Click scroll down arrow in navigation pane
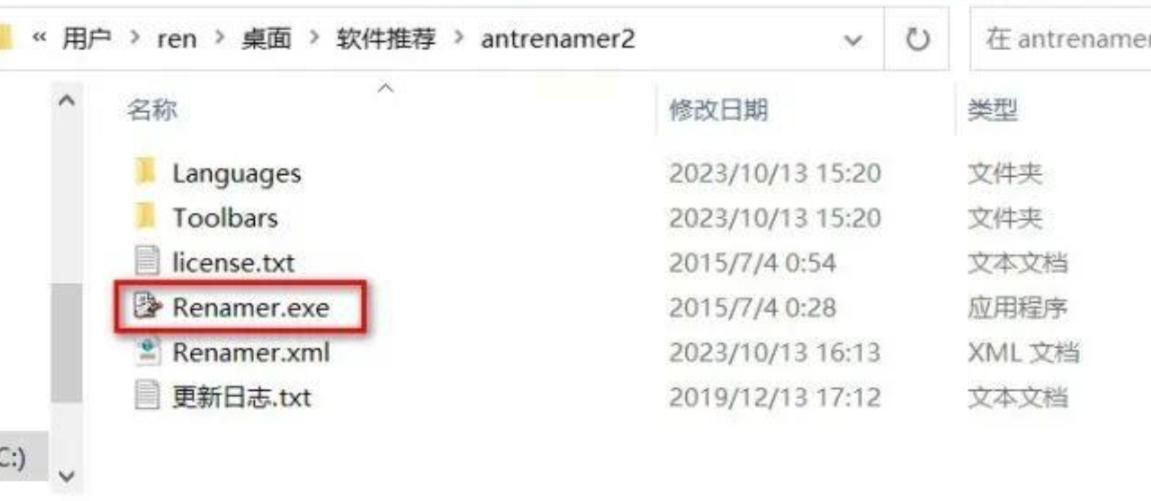The width and height of the screenshot is (1151, 501). pyautogui.click(x=66, y=476)
